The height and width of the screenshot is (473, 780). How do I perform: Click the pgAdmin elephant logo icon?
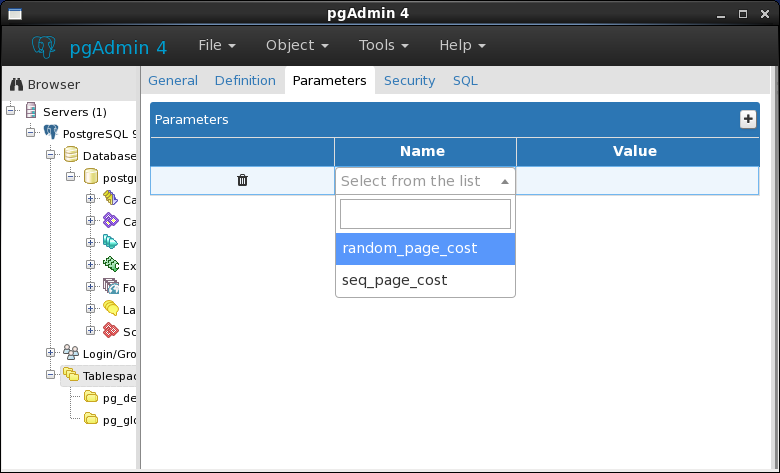pyautogui.click(x=44, y=47)
